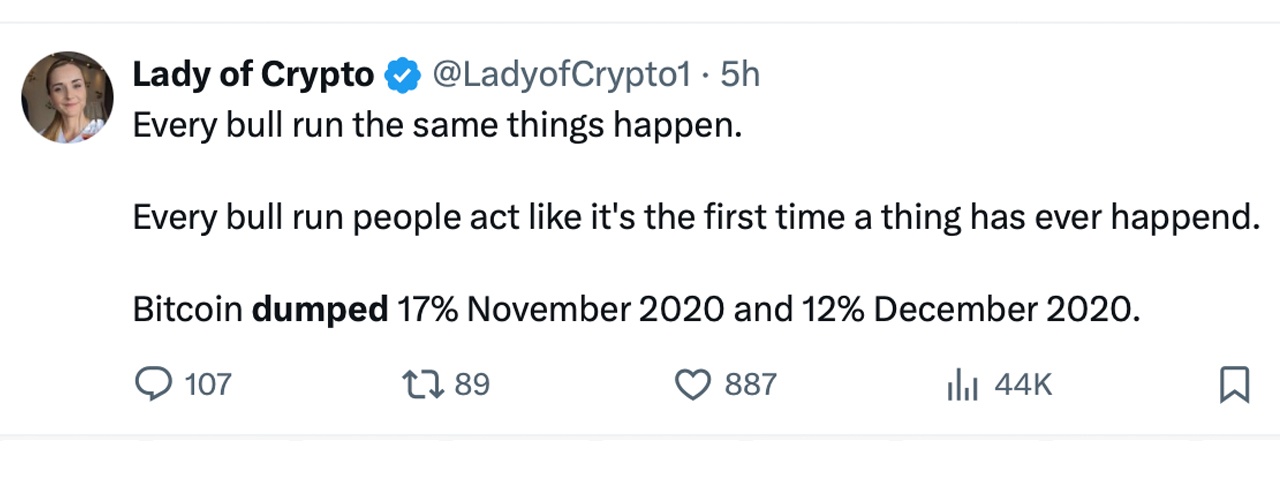Click the 887 likes count
The image size is (1280, 500).
(750, 384)
